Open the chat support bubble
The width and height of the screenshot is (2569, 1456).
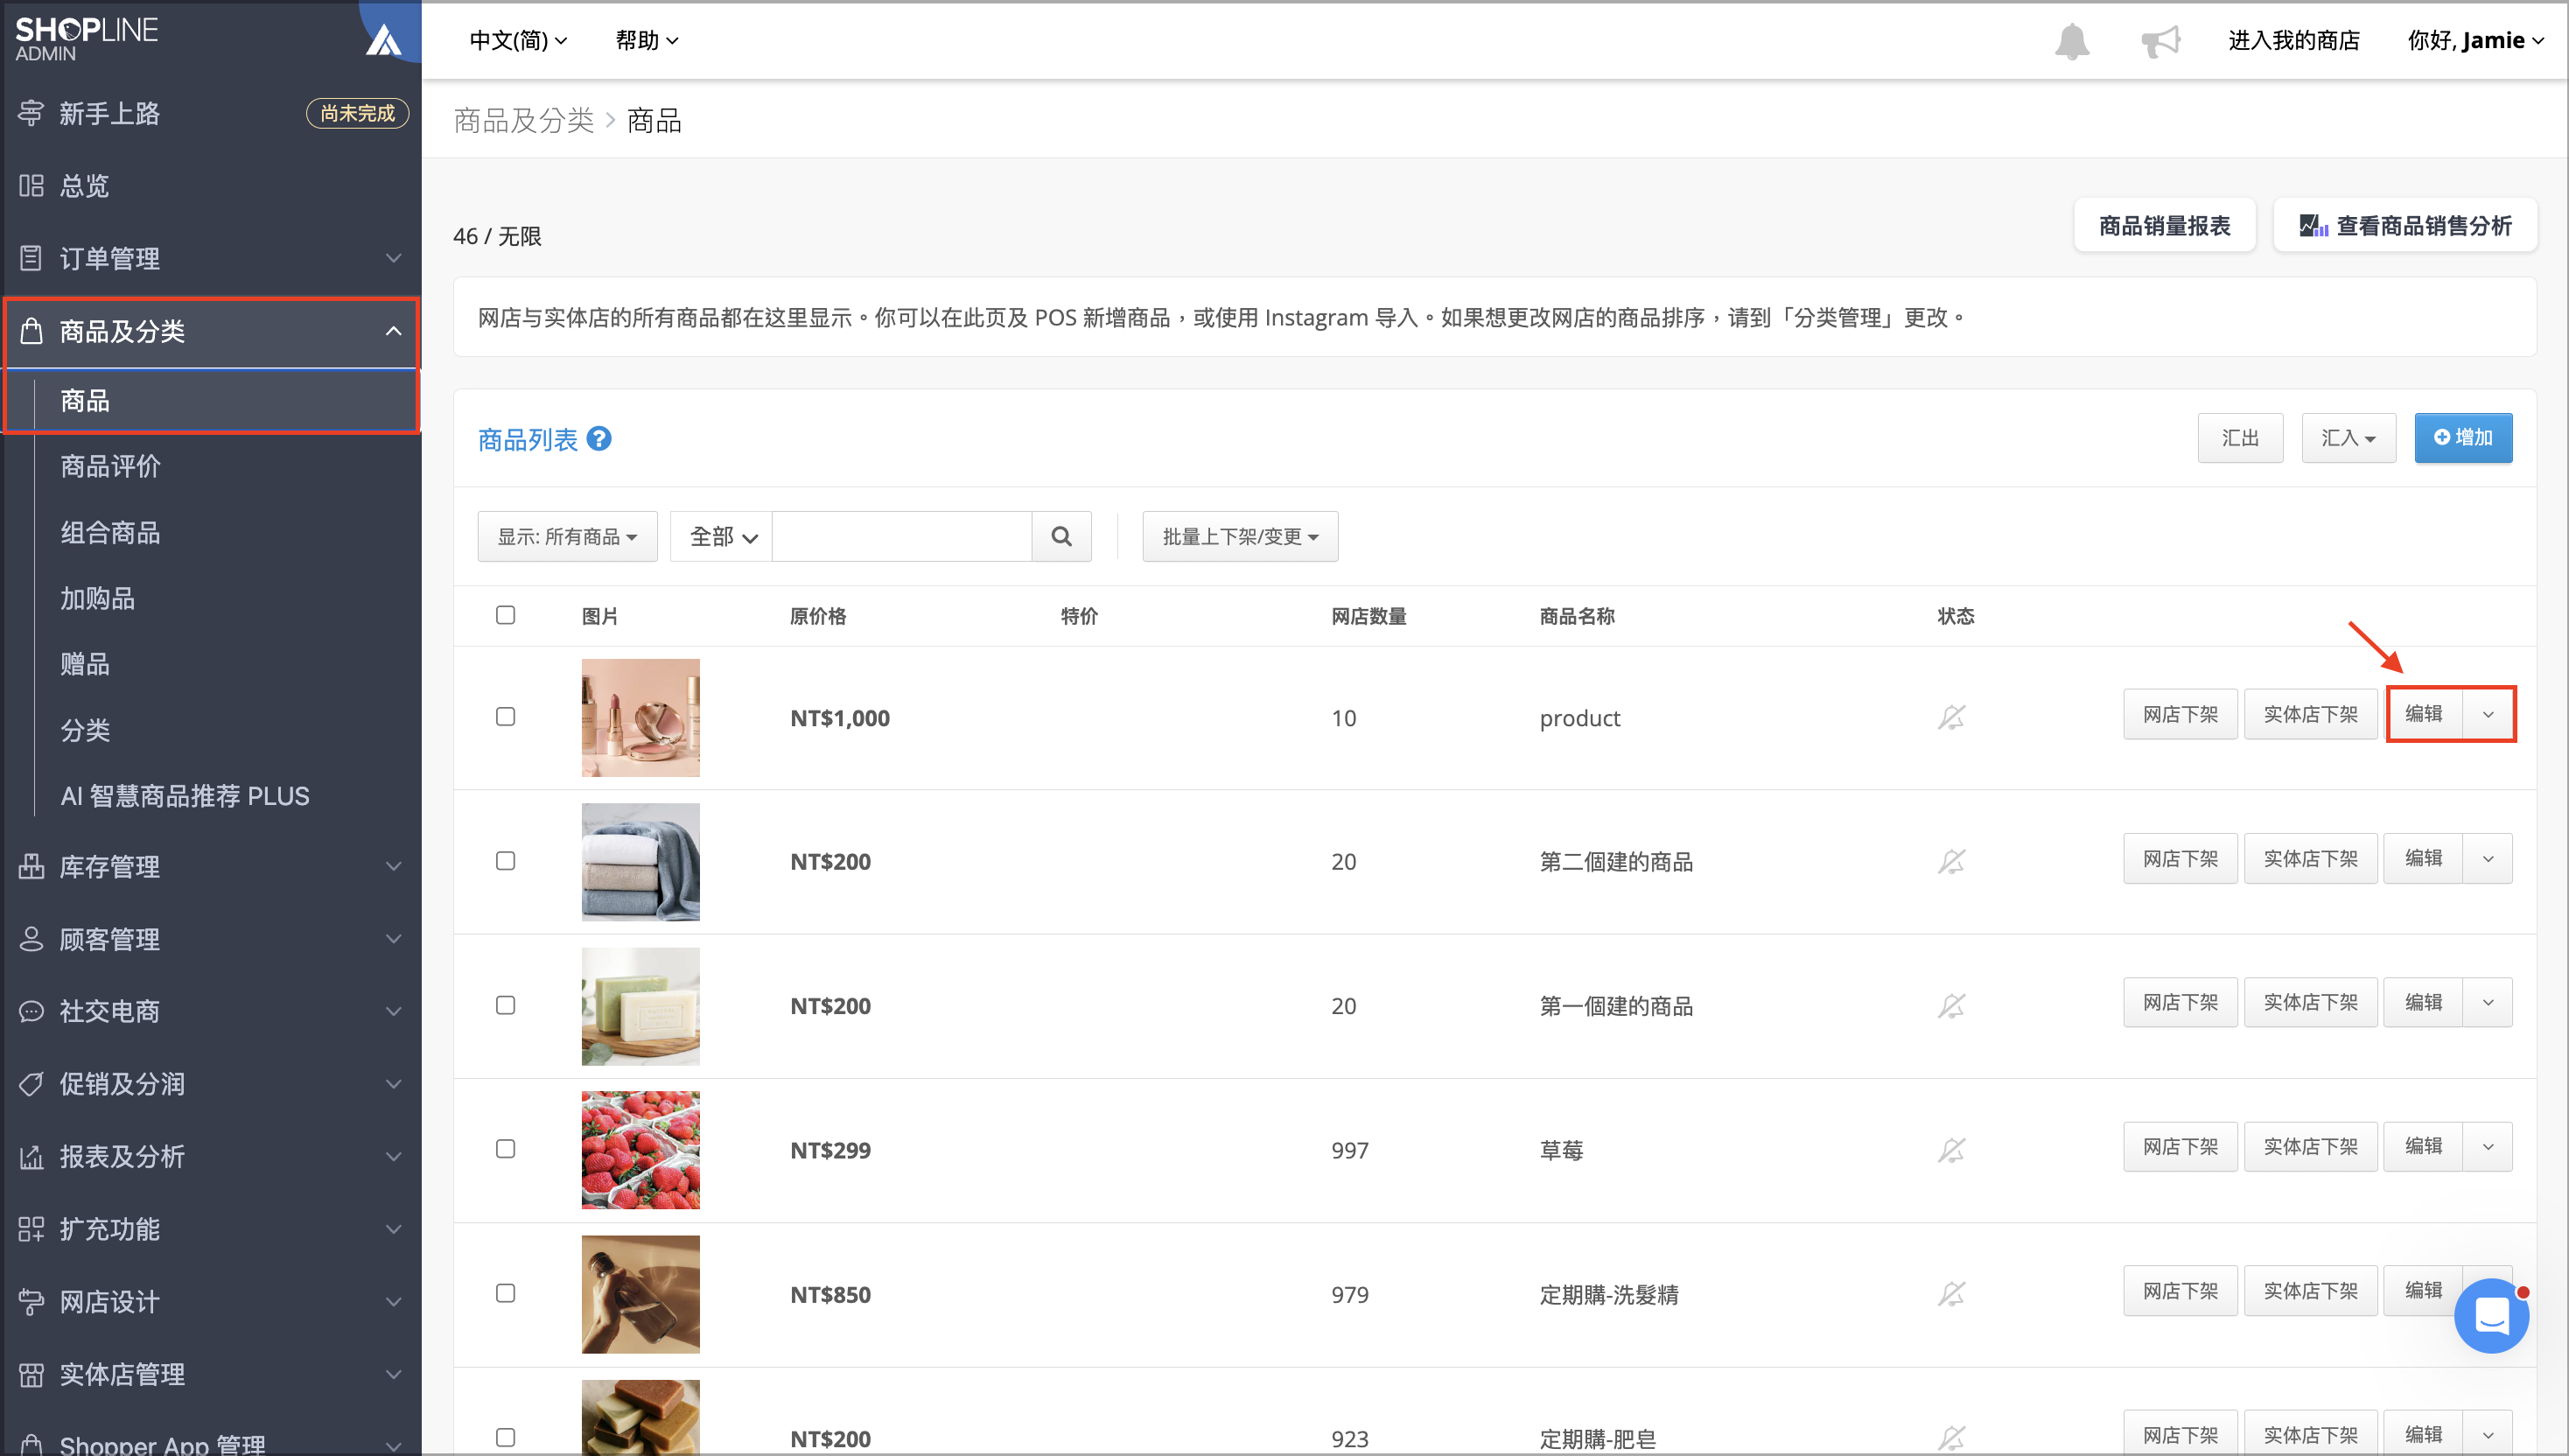(2491, 1315)
